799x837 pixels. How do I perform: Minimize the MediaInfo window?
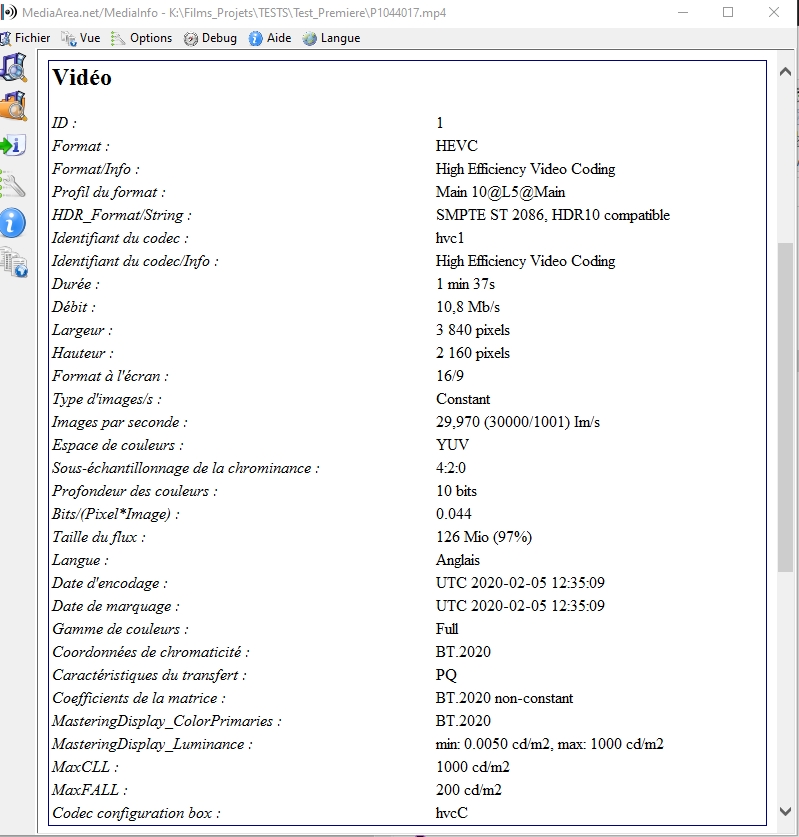pos(683,12)
